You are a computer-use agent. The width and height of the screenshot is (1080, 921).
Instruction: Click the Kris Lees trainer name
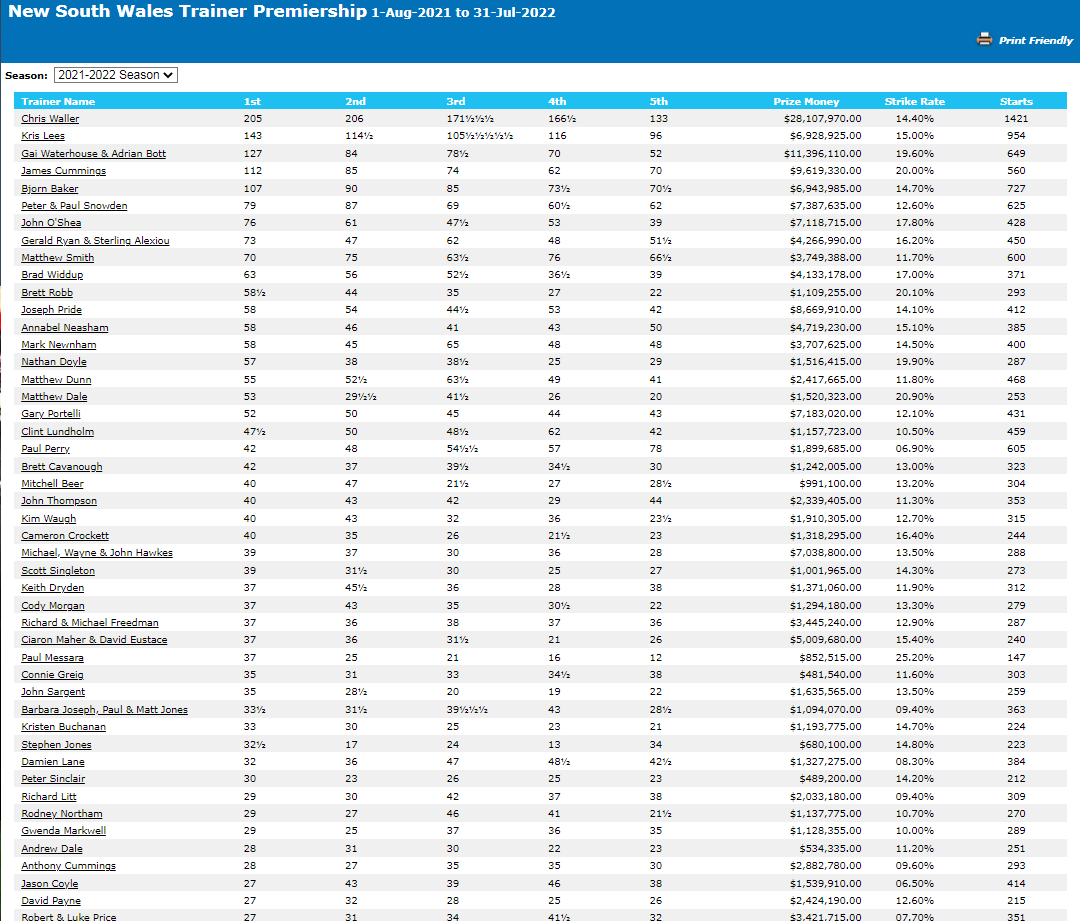point(42,136)
